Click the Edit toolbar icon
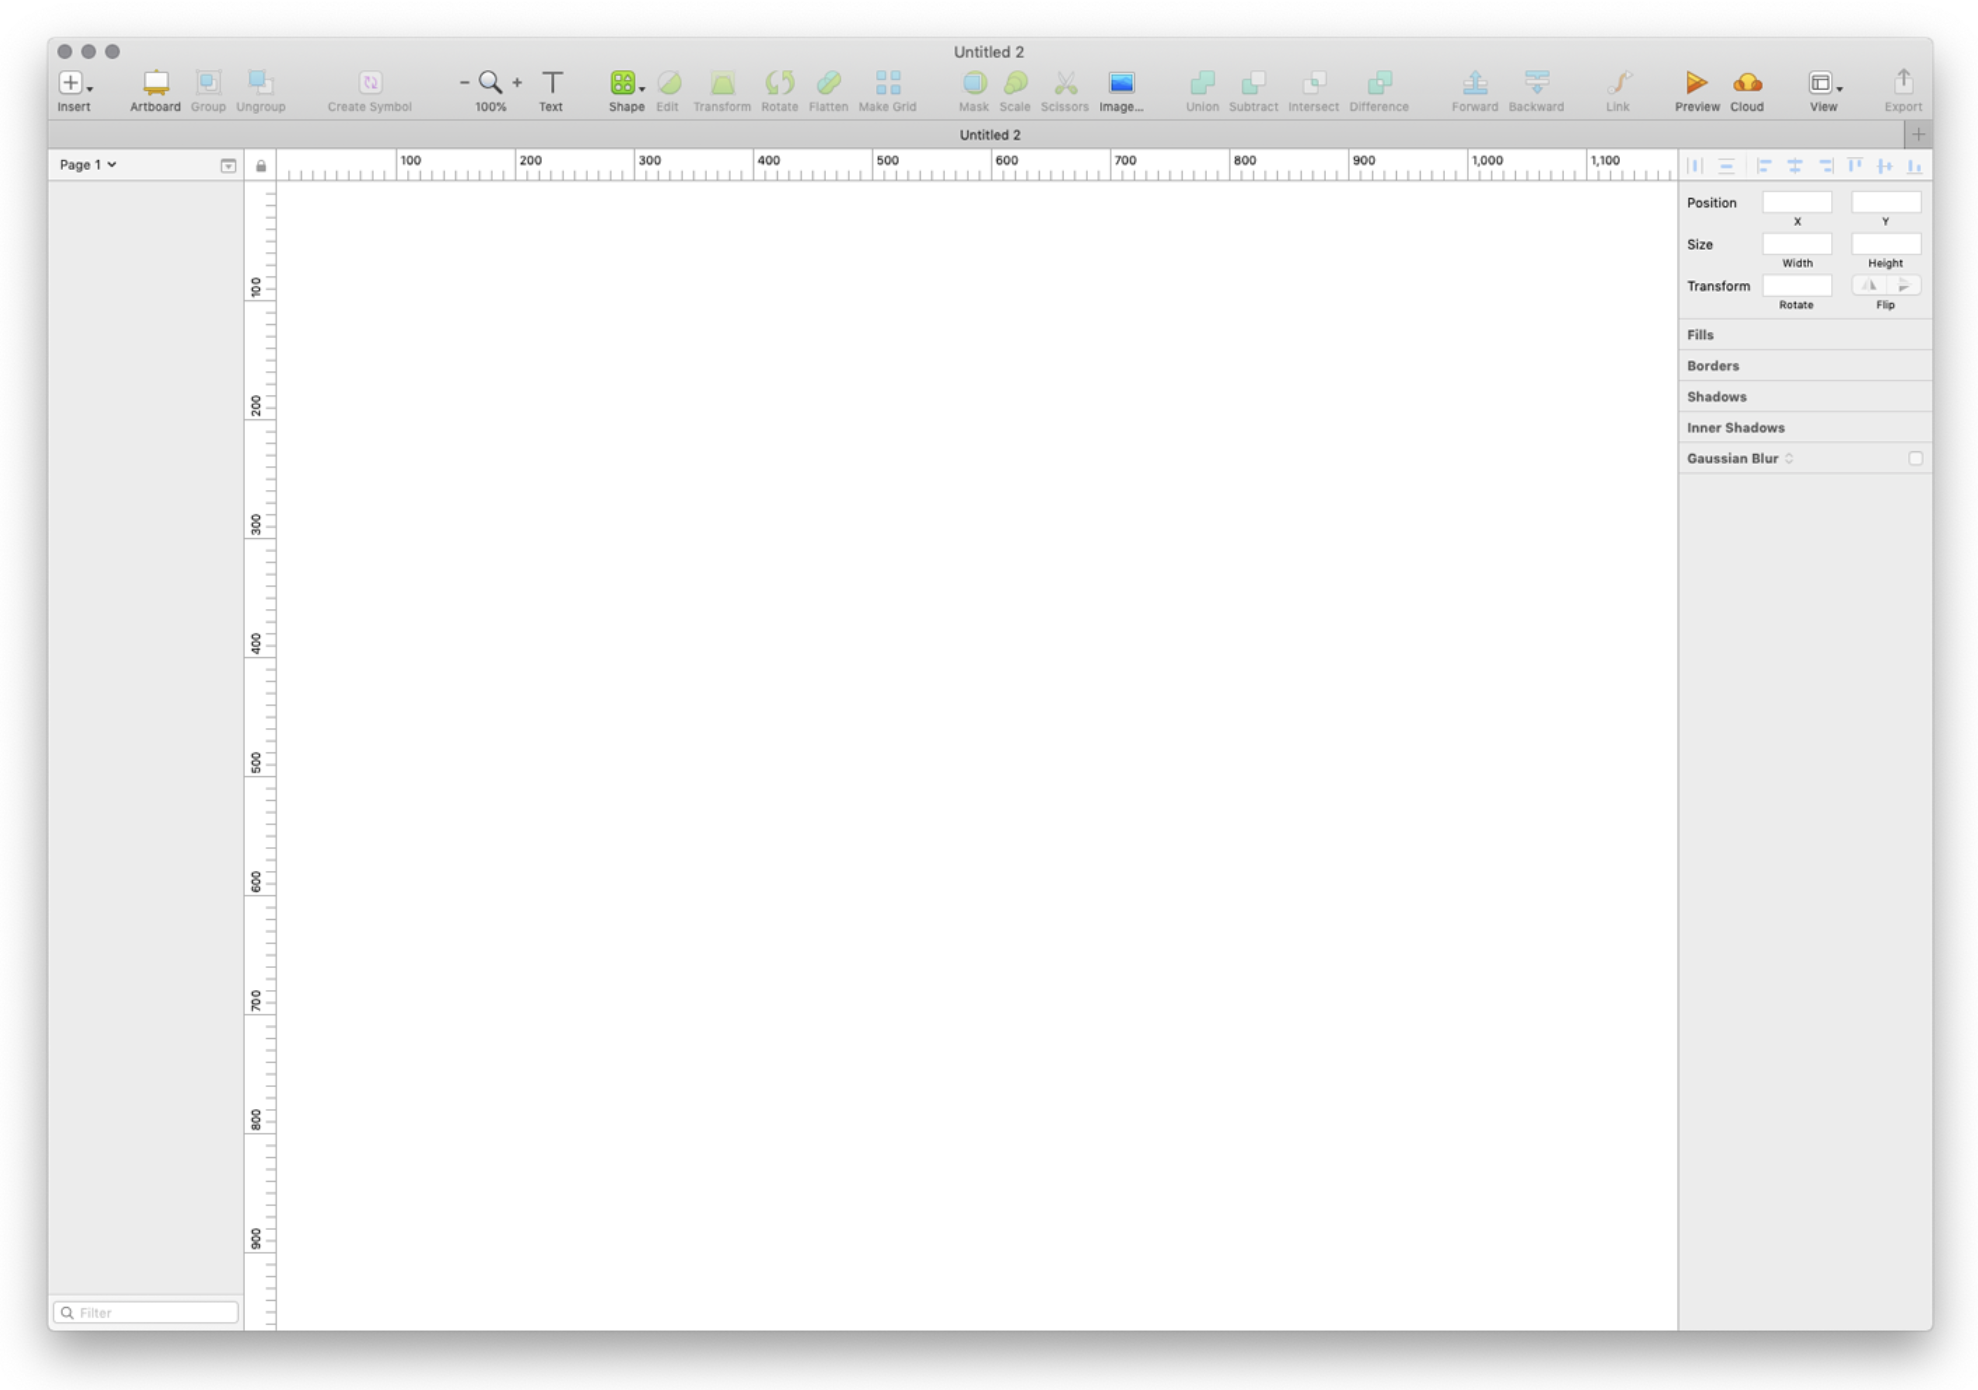Screen dimensions: 1978x1390 (669, 83)
